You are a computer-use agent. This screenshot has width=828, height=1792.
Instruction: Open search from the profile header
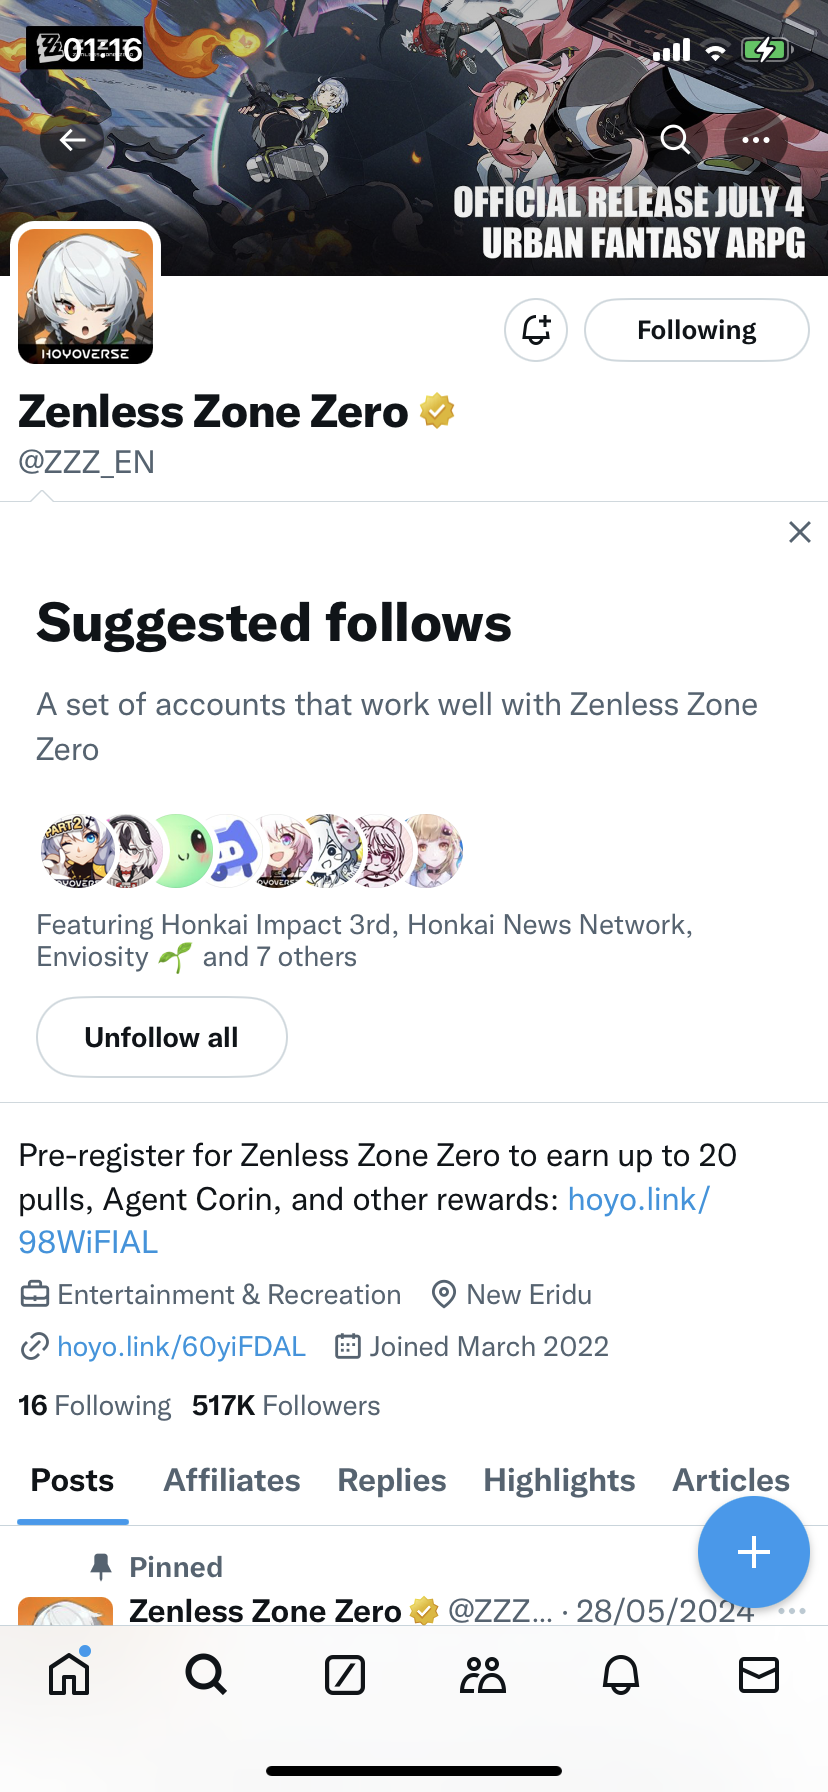(x=675, y=140)
